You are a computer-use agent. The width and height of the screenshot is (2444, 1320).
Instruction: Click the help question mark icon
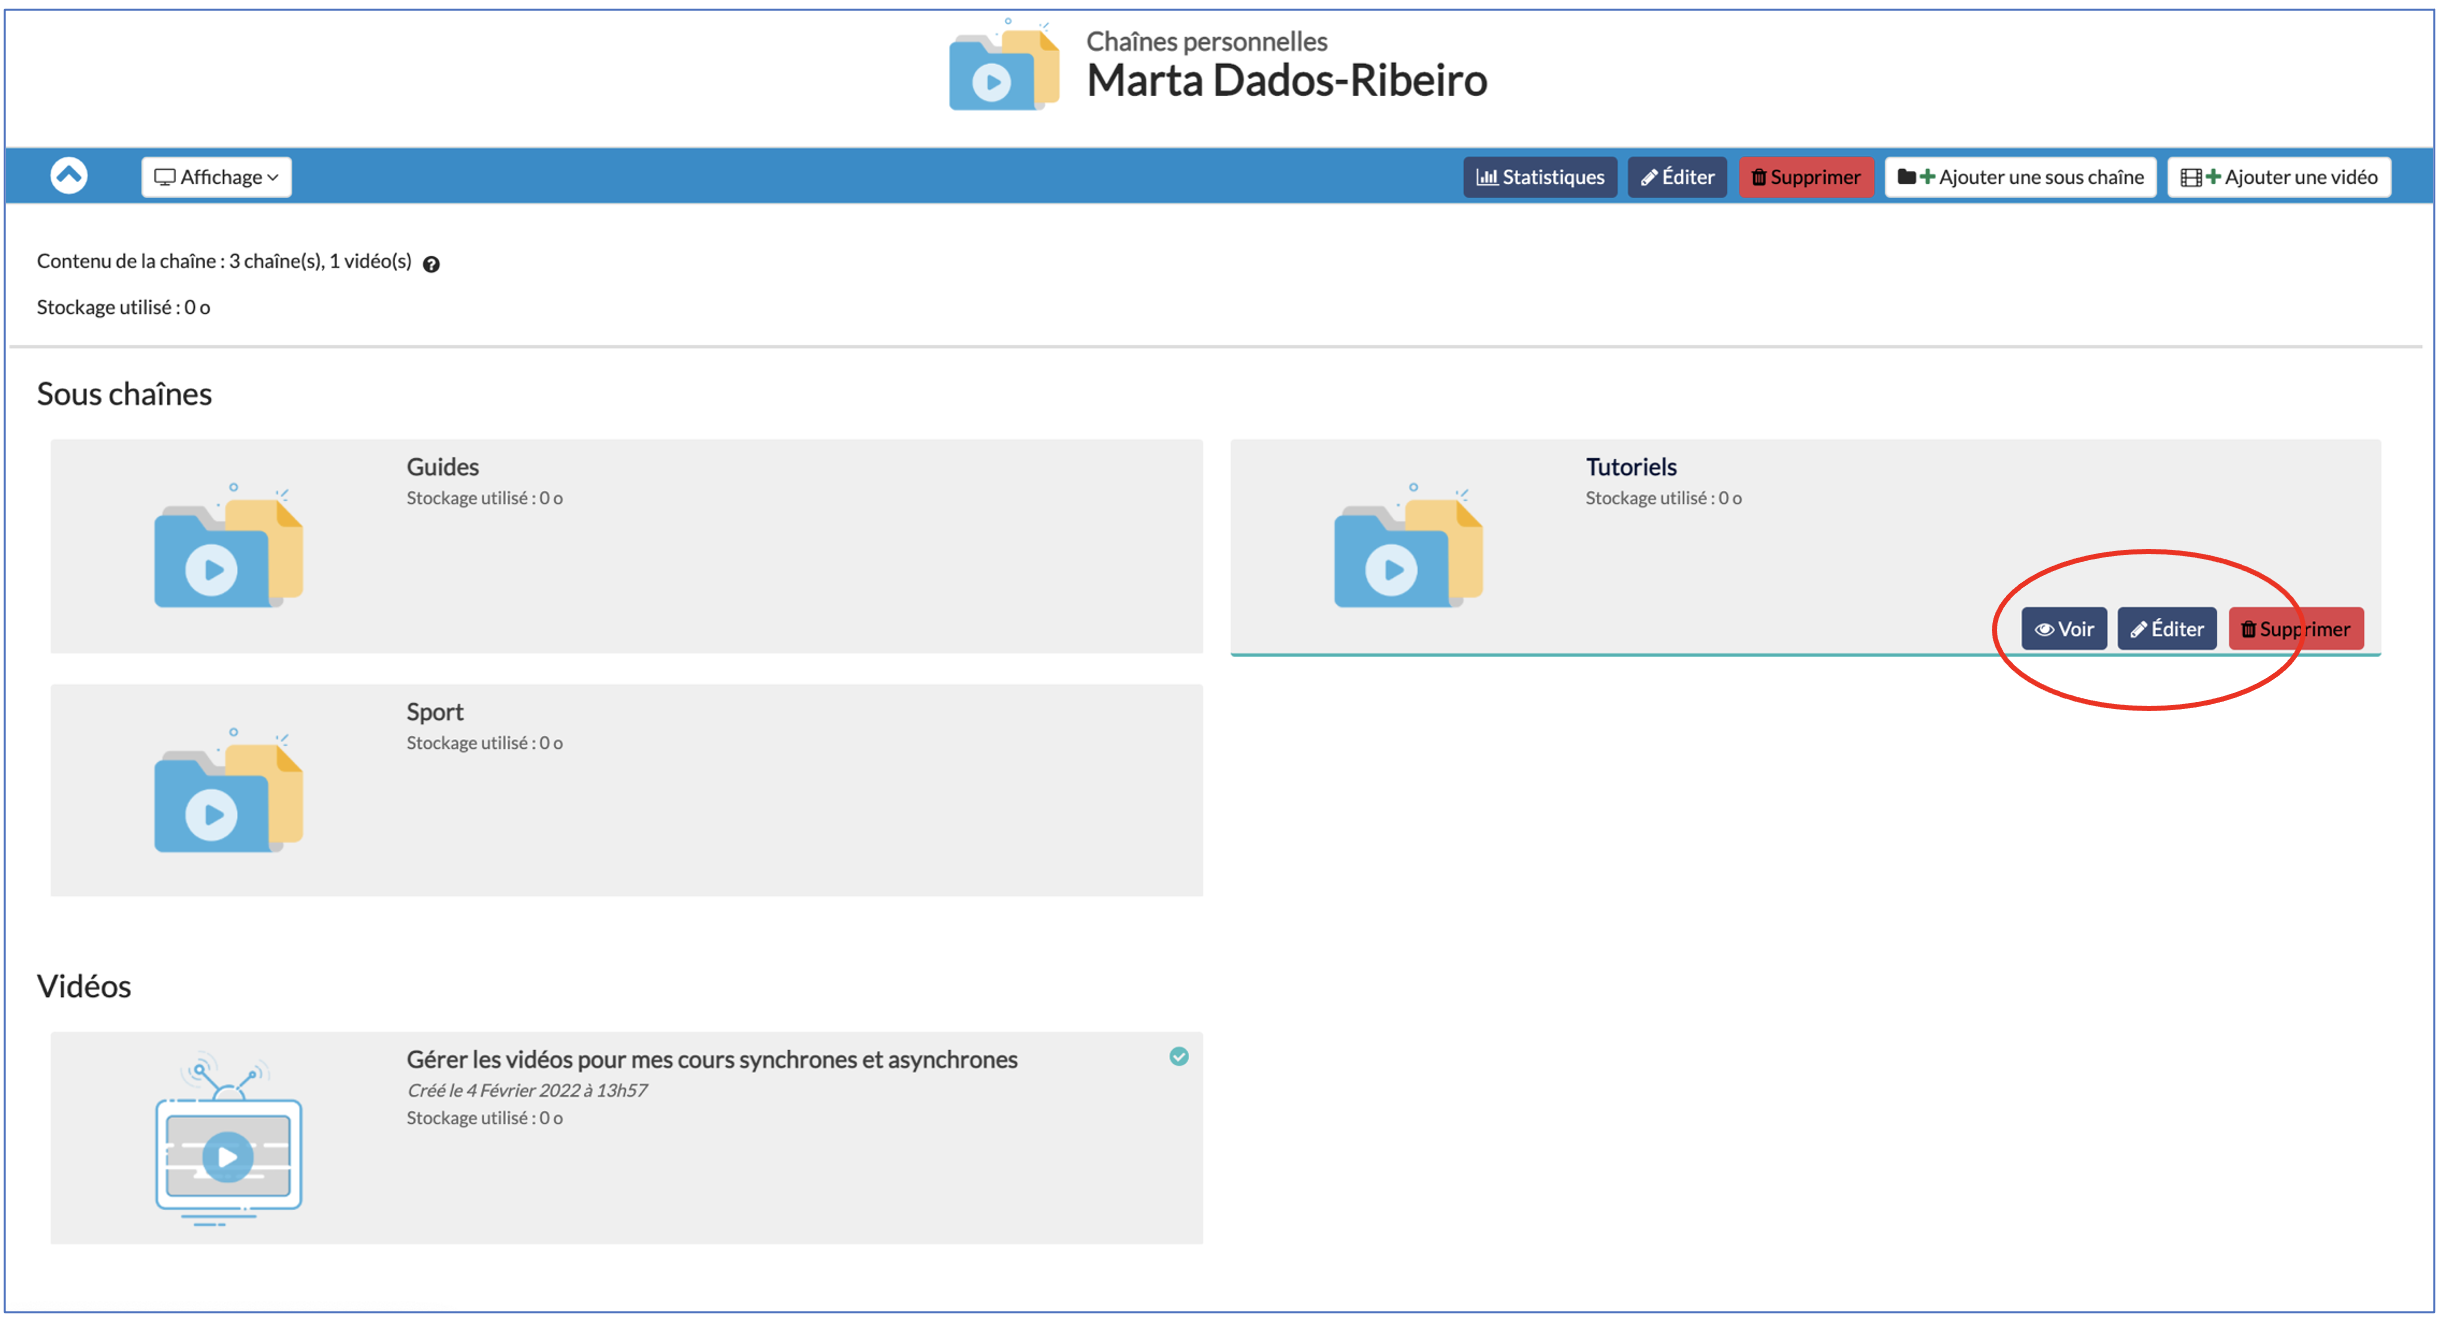coord(431,264)
